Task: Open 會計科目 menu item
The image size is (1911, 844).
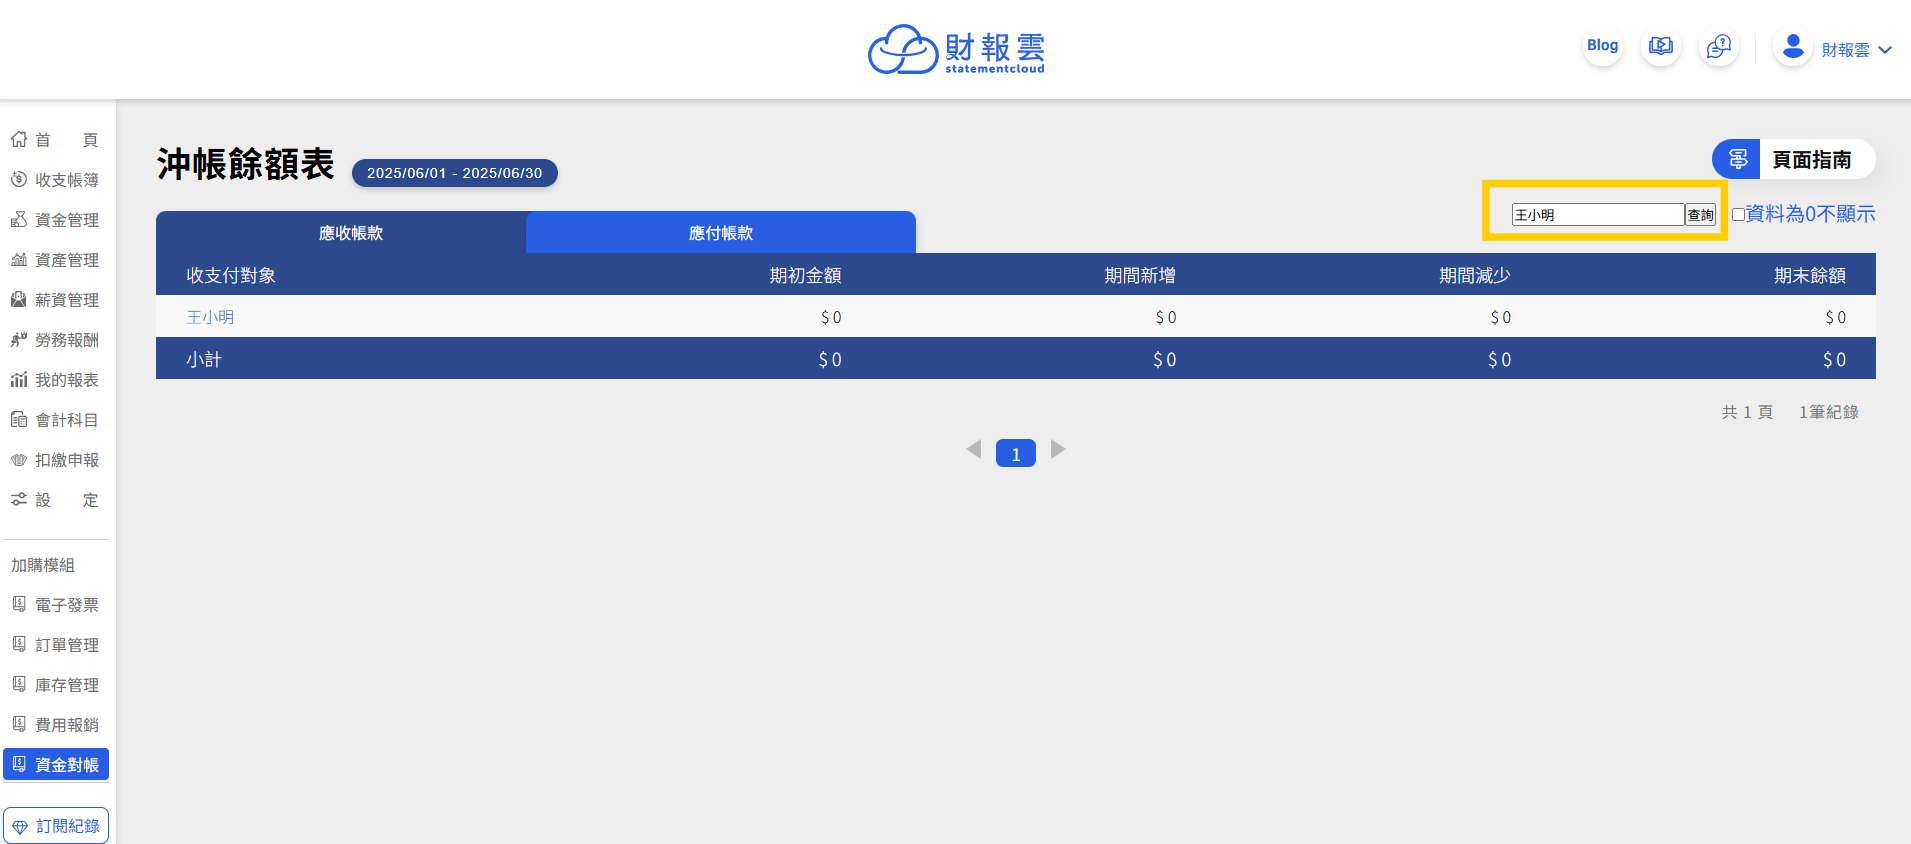Action: (x=55, y=419)
